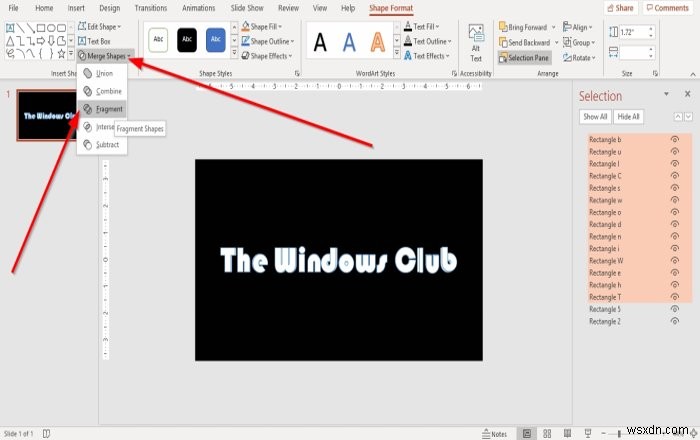Switch to Slide Sorter view

(547, 433)
